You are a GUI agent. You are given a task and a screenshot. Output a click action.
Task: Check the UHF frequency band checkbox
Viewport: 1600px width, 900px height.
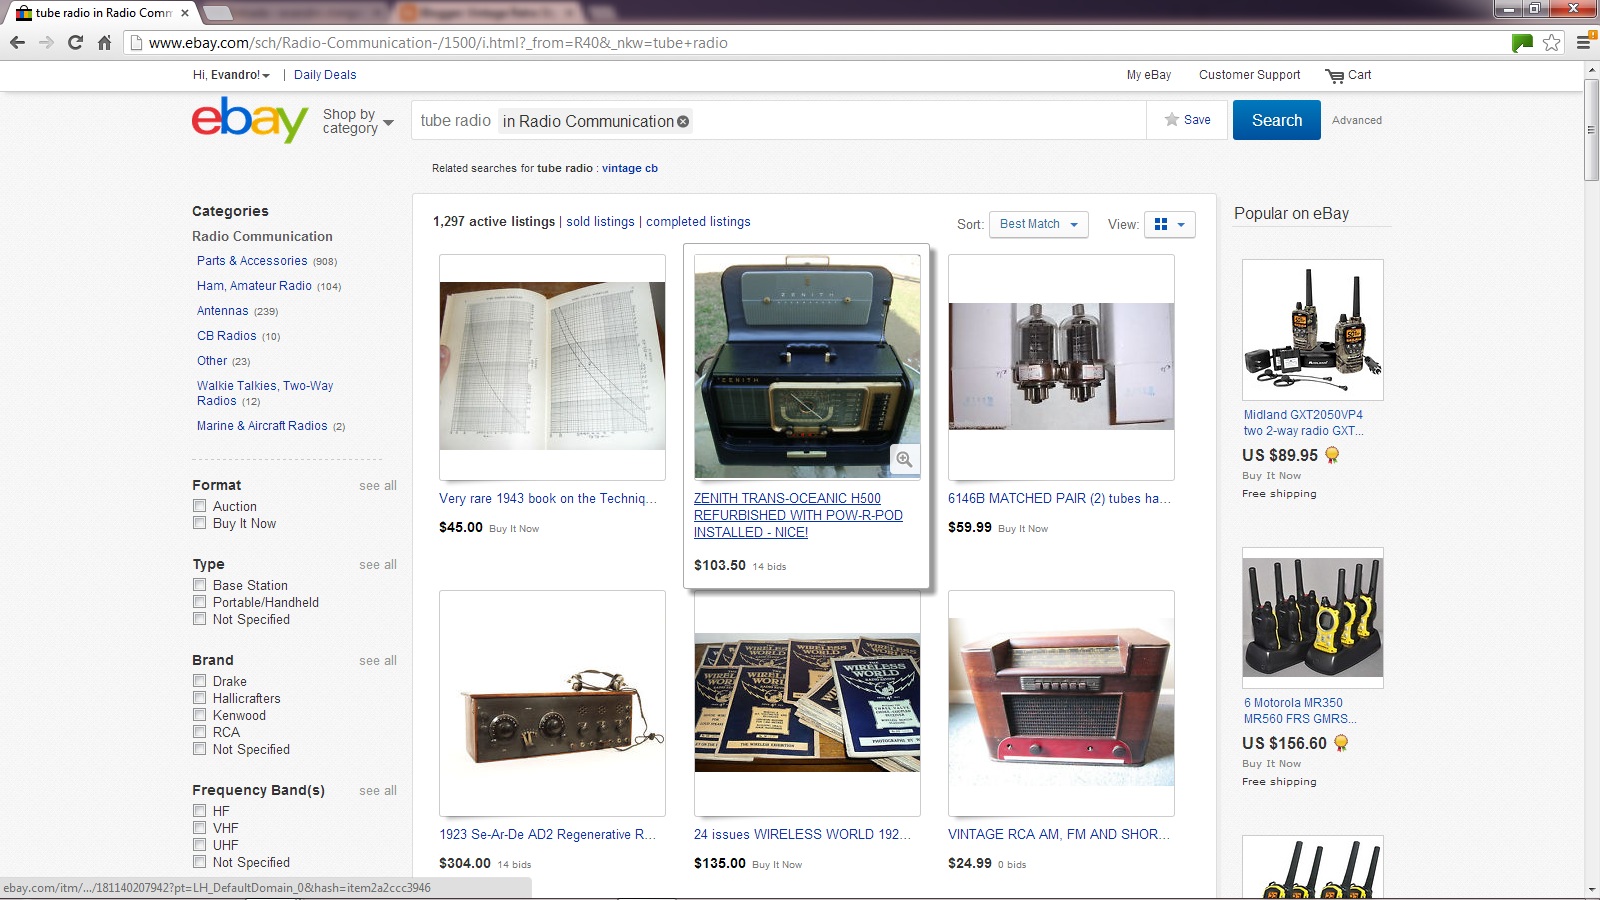[x=200, y=845]
